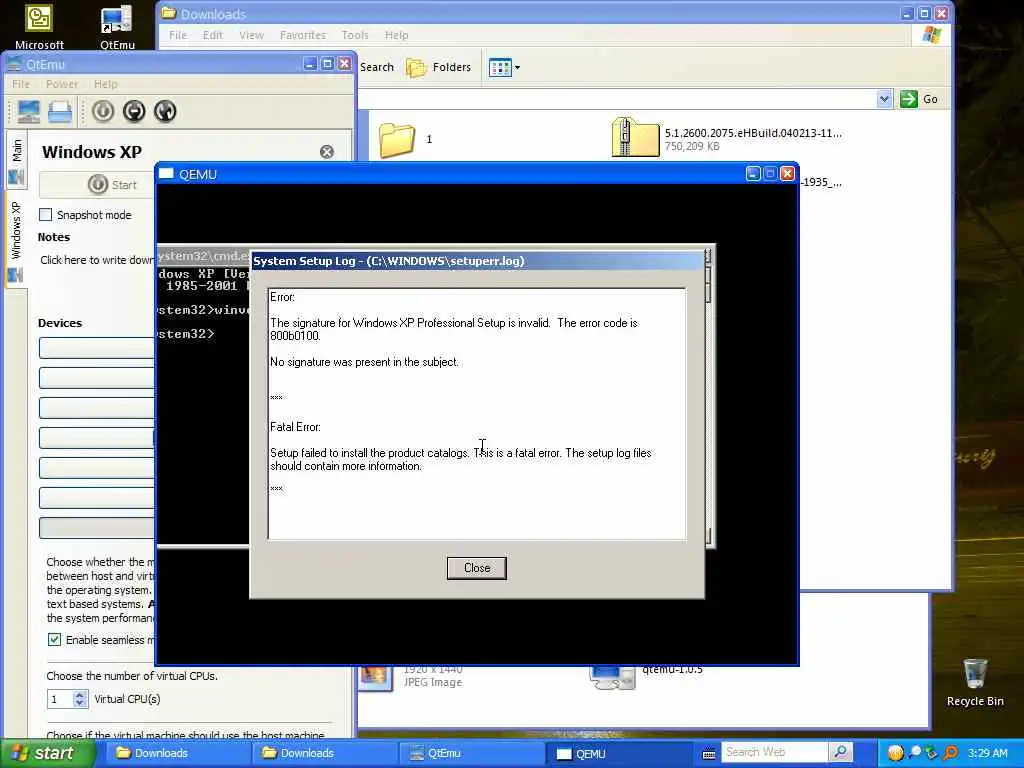Click the Search Web input field
1024x768 pixels.
coord(775,752)
